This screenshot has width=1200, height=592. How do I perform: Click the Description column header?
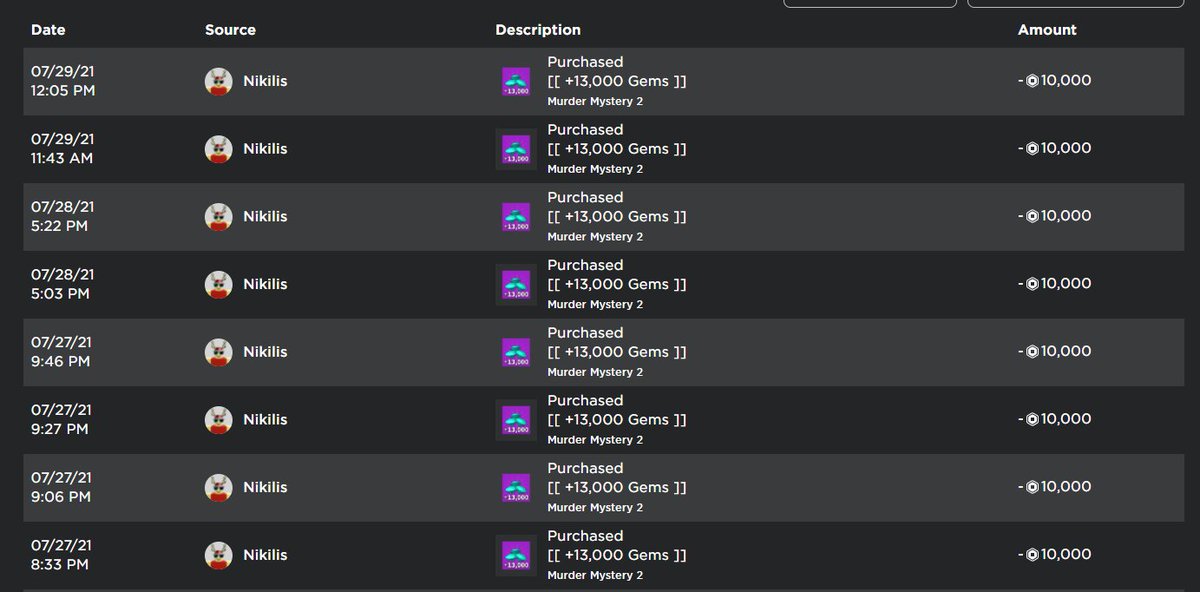pyautogui.click(x=538, y=30)
